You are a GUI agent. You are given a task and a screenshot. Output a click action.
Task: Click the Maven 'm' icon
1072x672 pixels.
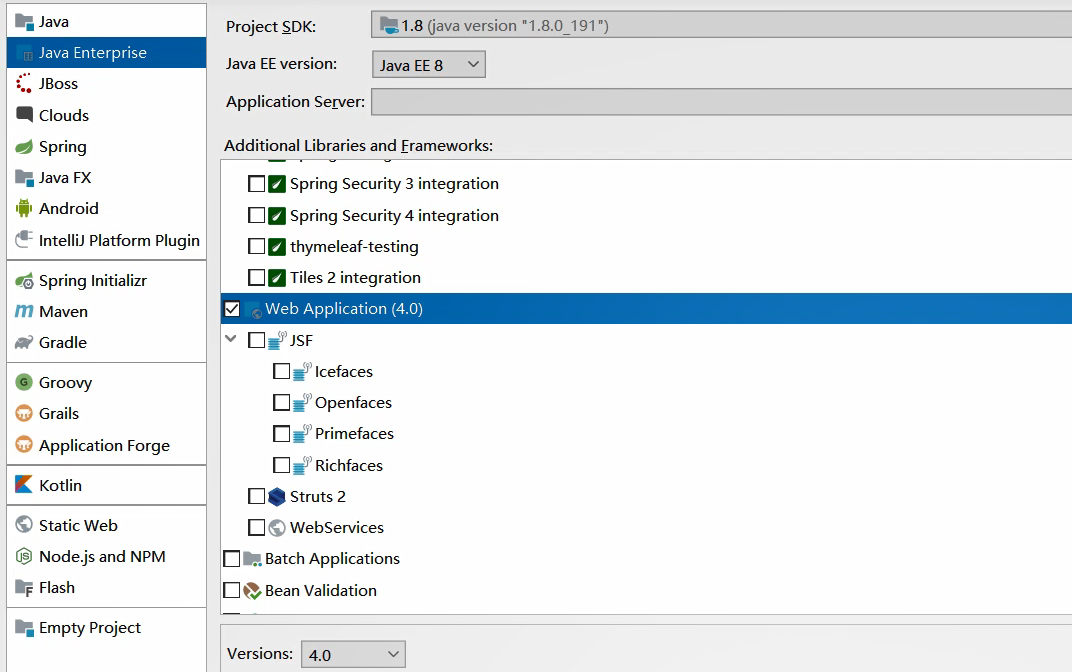(24, 311)
